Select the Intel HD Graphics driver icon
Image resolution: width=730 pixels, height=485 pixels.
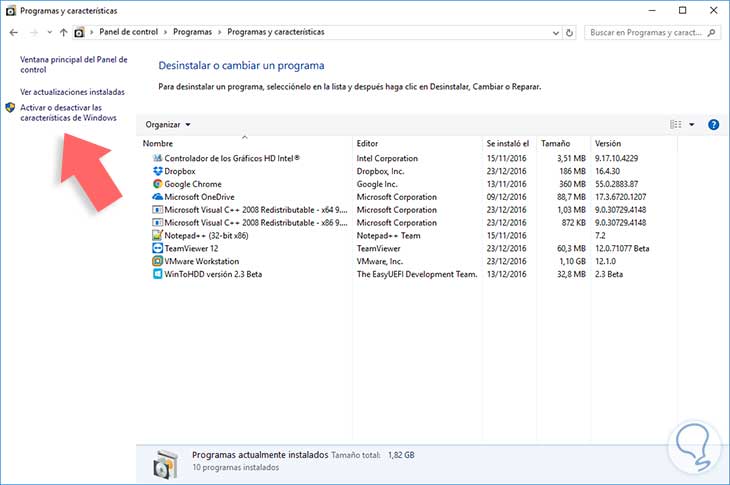pyautogui.click(x=157, y=158)
